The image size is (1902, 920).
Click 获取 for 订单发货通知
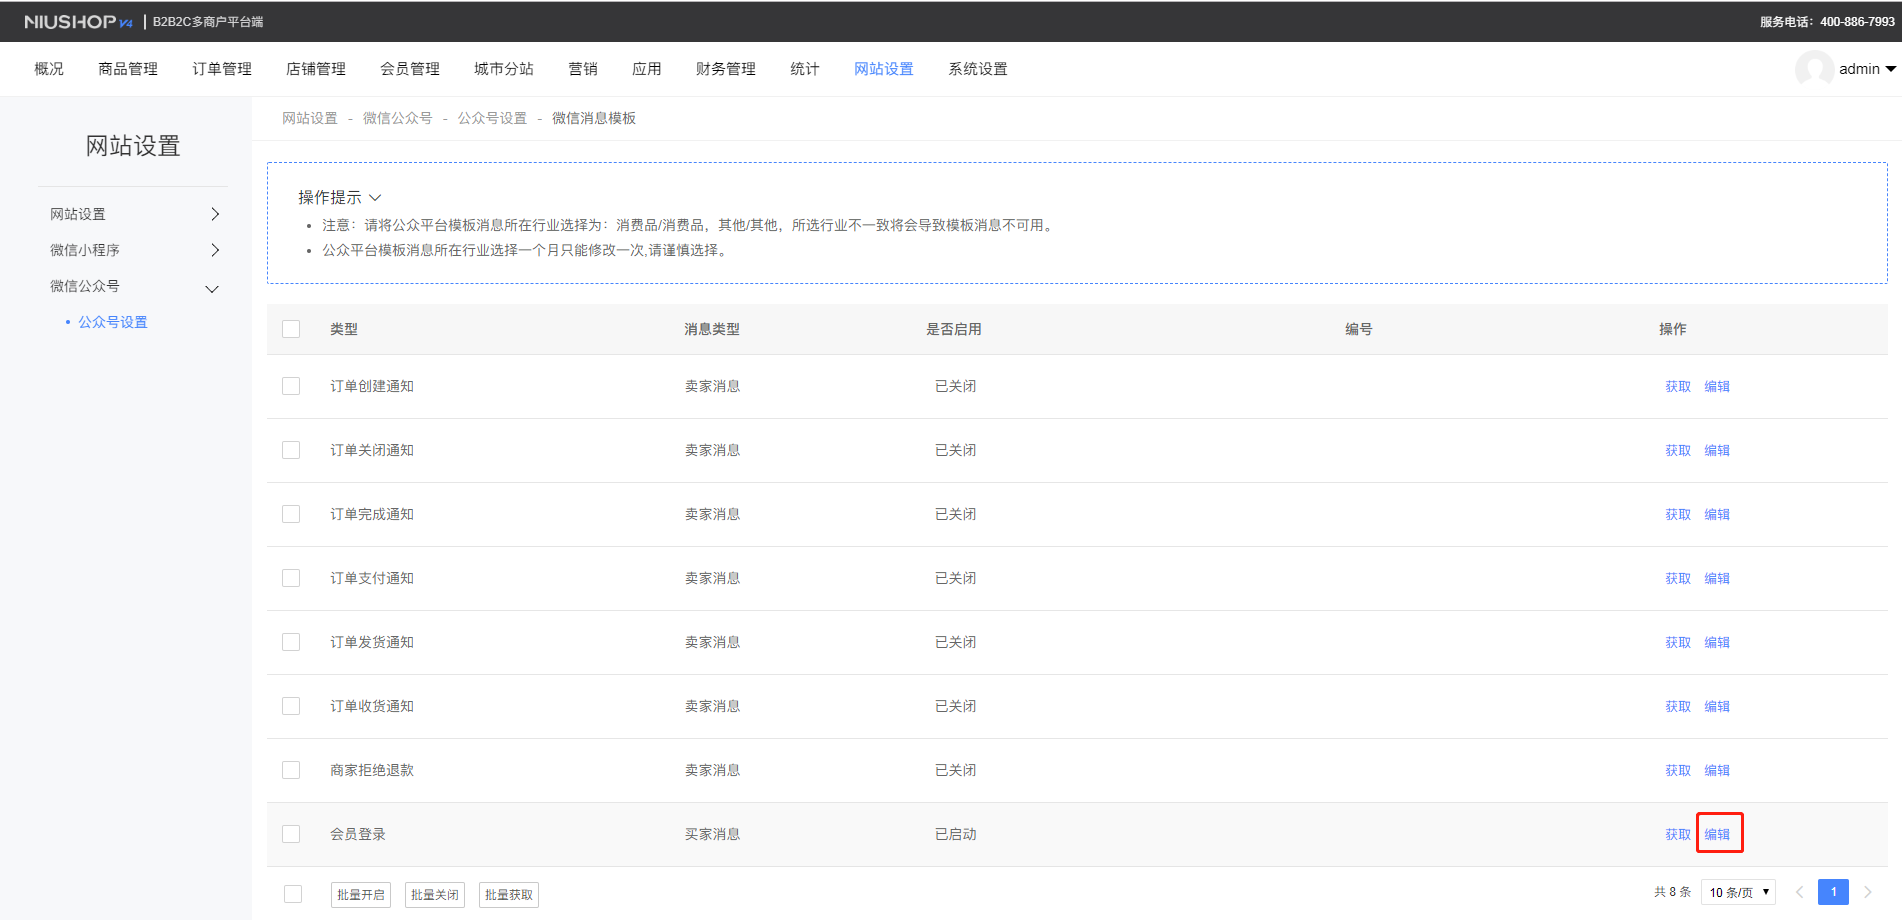pos(1678,642)
